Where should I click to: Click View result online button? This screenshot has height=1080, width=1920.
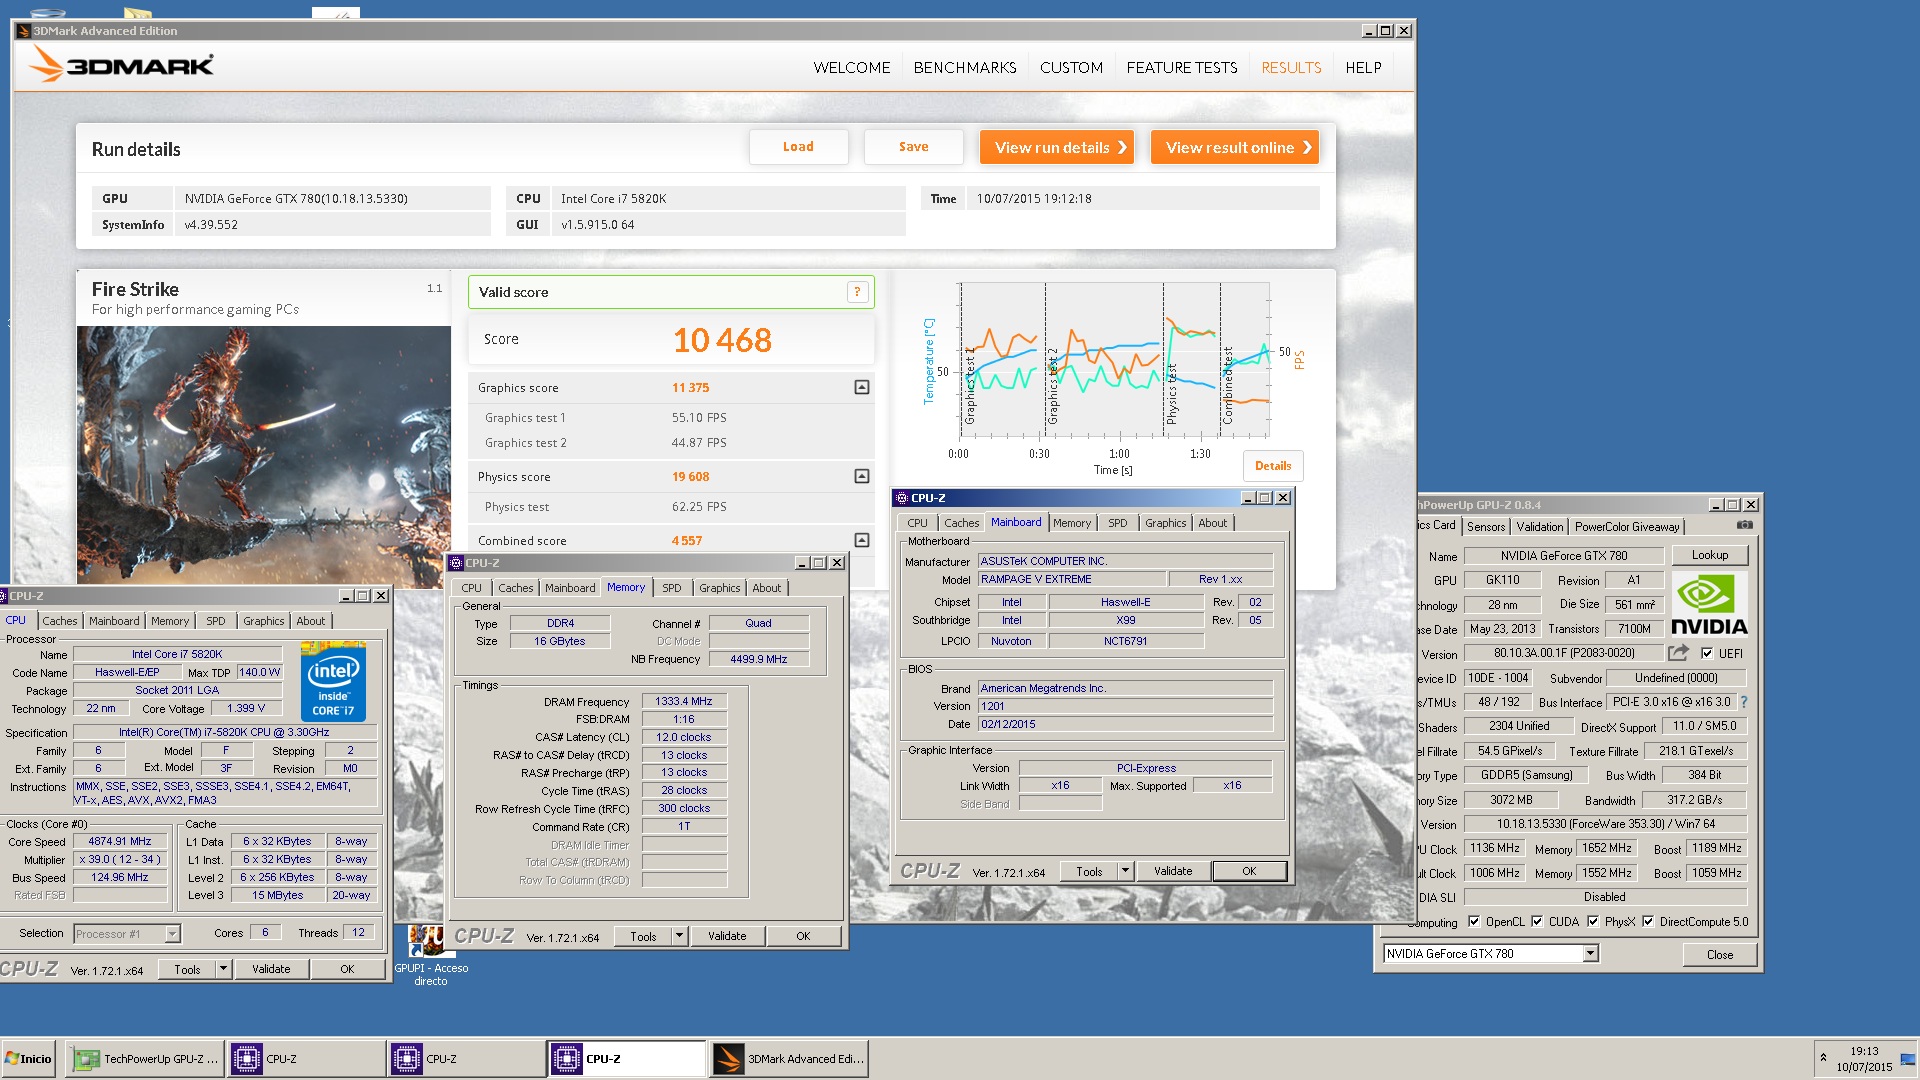1234,147
